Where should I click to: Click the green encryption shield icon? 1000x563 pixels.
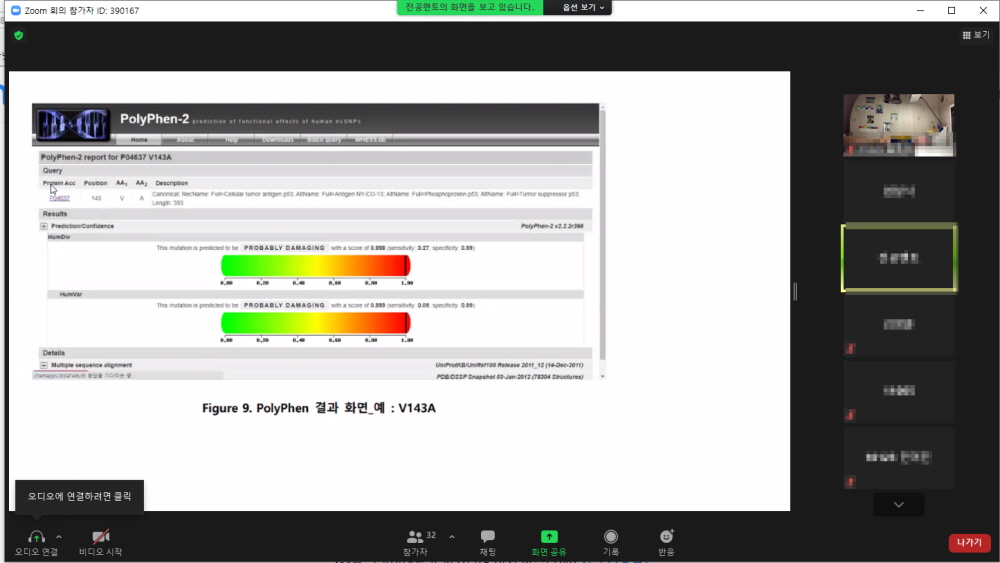(x=18, y=36)
